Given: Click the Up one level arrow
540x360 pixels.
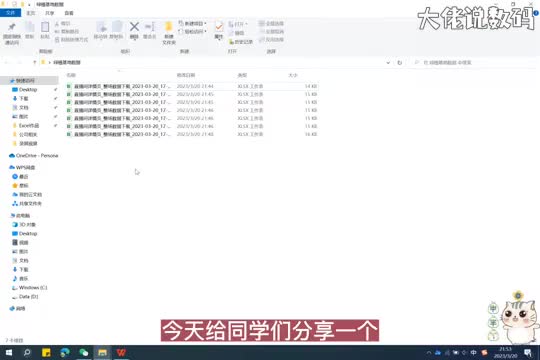Looking at the screenshot, I should point(34,62).
